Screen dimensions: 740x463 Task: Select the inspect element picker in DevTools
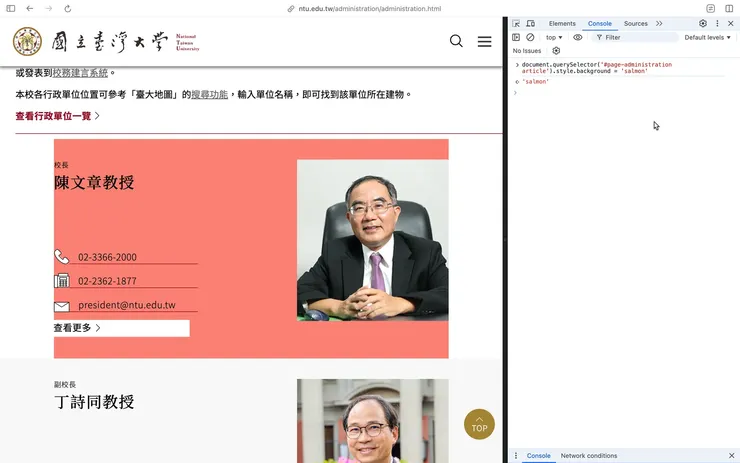516,24
